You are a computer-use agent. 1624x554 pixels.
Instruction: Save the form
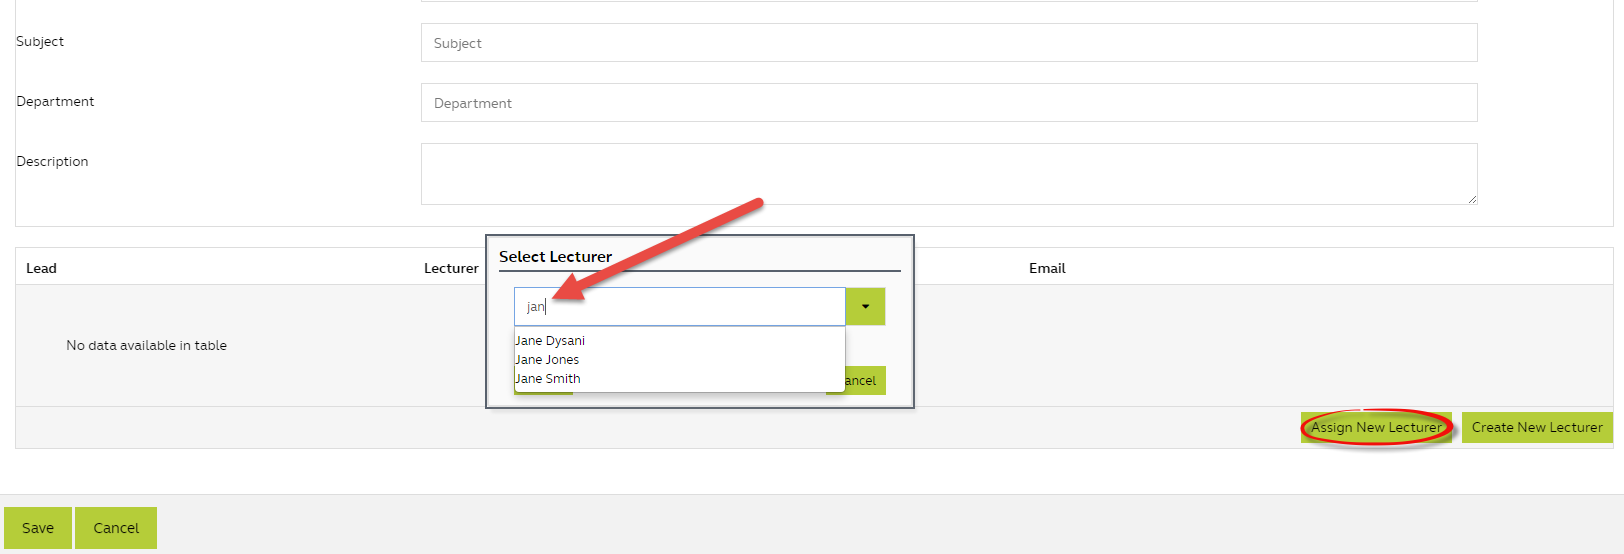[38, 528]
